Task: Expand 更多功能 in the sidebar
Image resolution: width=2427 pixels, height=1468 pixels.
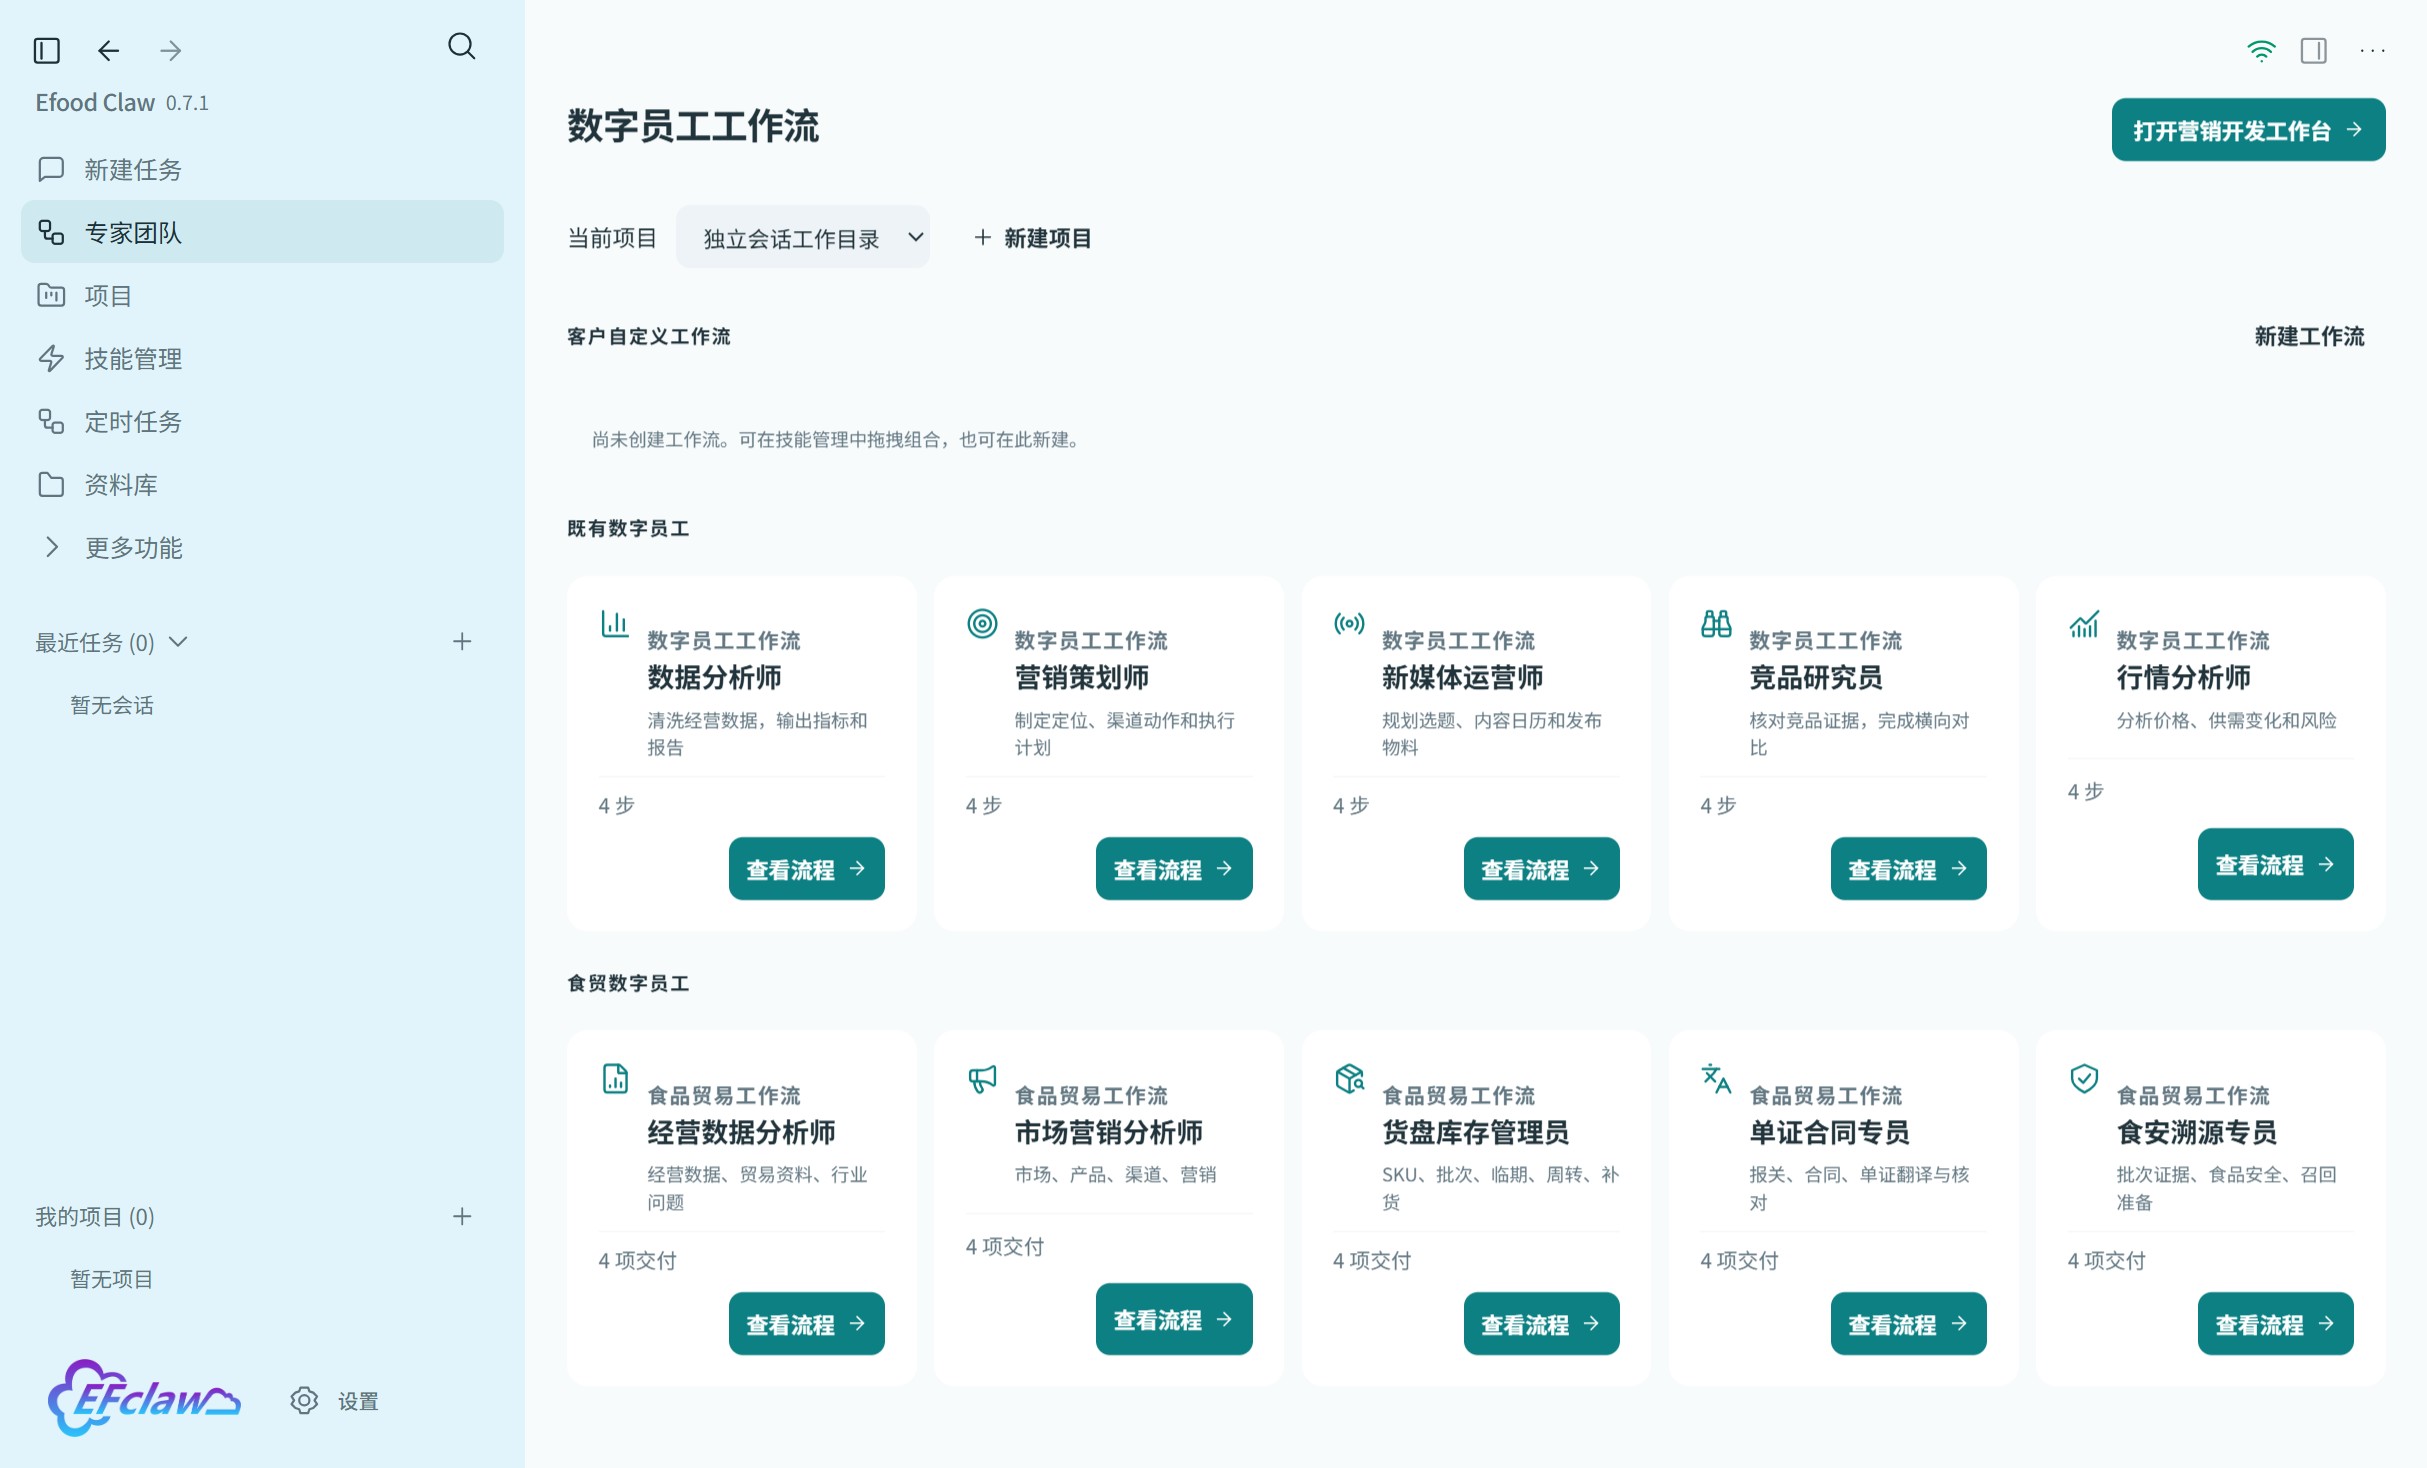Action: (262, 548)
